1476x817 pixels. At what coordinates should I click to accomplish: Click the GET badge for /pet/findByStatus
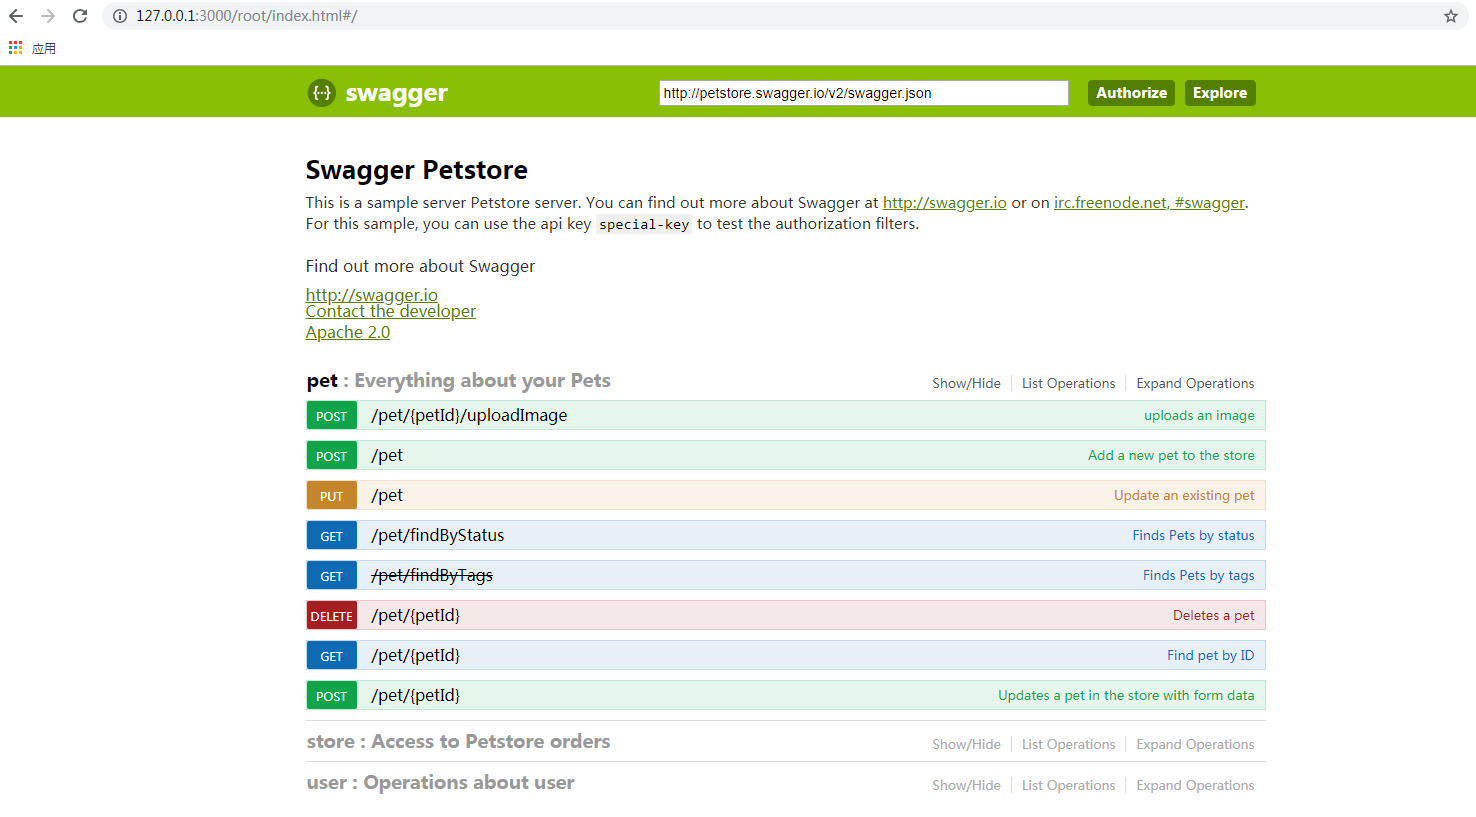tap(332, 536)
